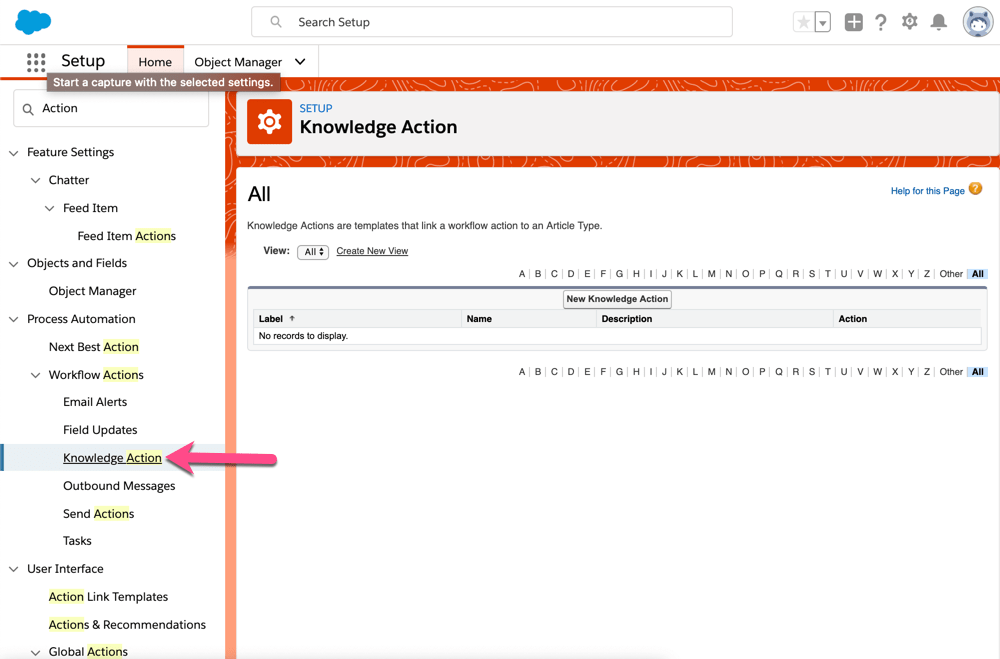Select Other in the top alphabet bar

pos(950,274)
